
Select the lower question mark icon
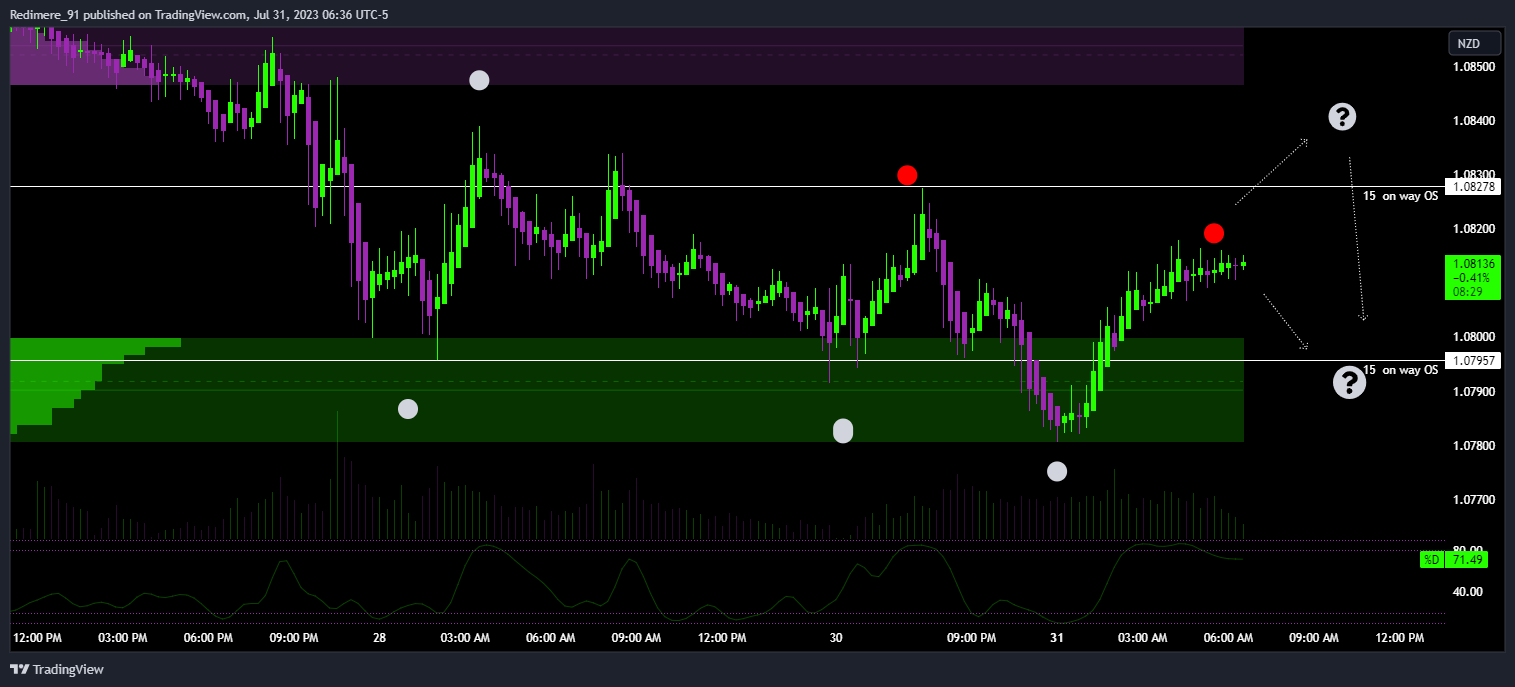pos(1350,382)
